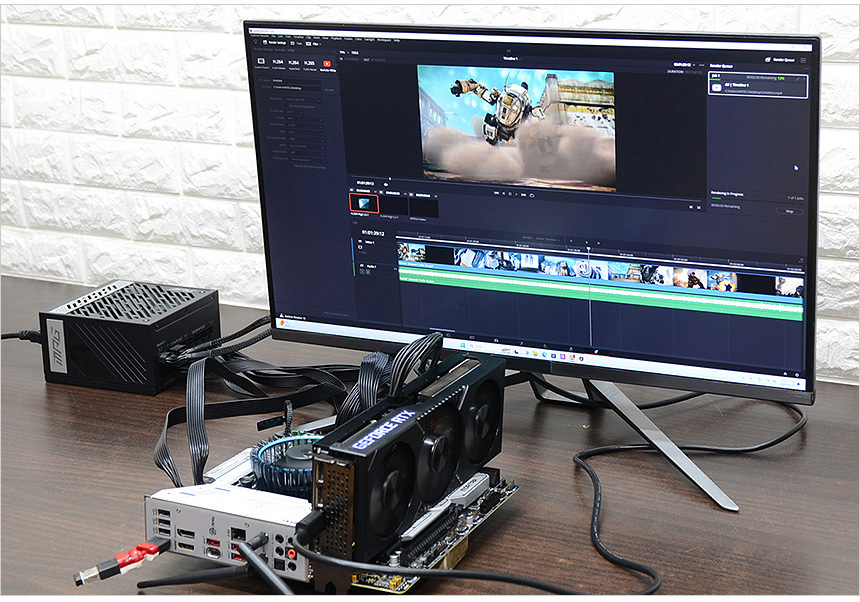This screenshot has width=860, height=602.
Task: Select the first H.264 Master preset
Action: [x=278, y=62]
